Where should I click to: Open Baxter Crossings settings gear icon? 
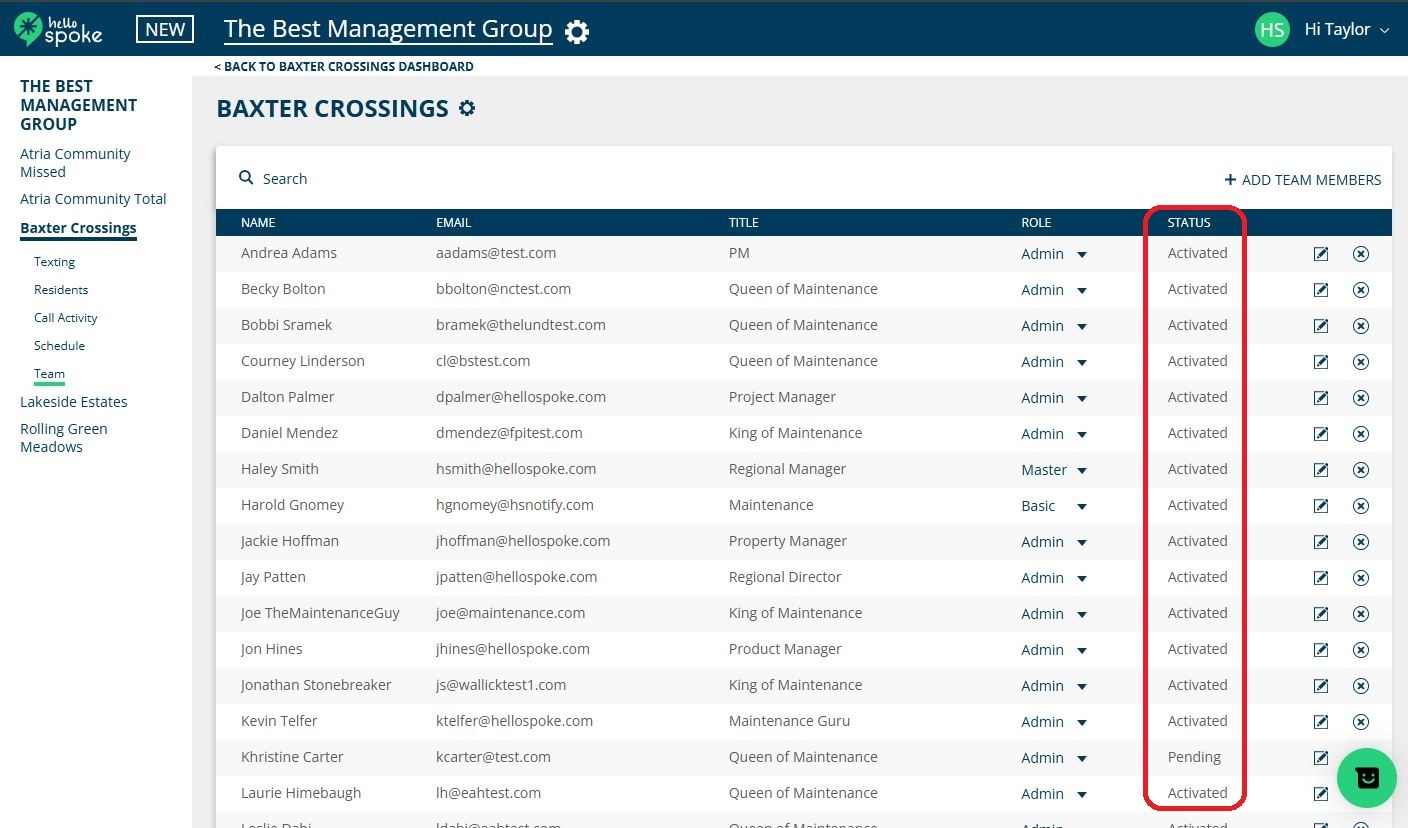[467, 108]
